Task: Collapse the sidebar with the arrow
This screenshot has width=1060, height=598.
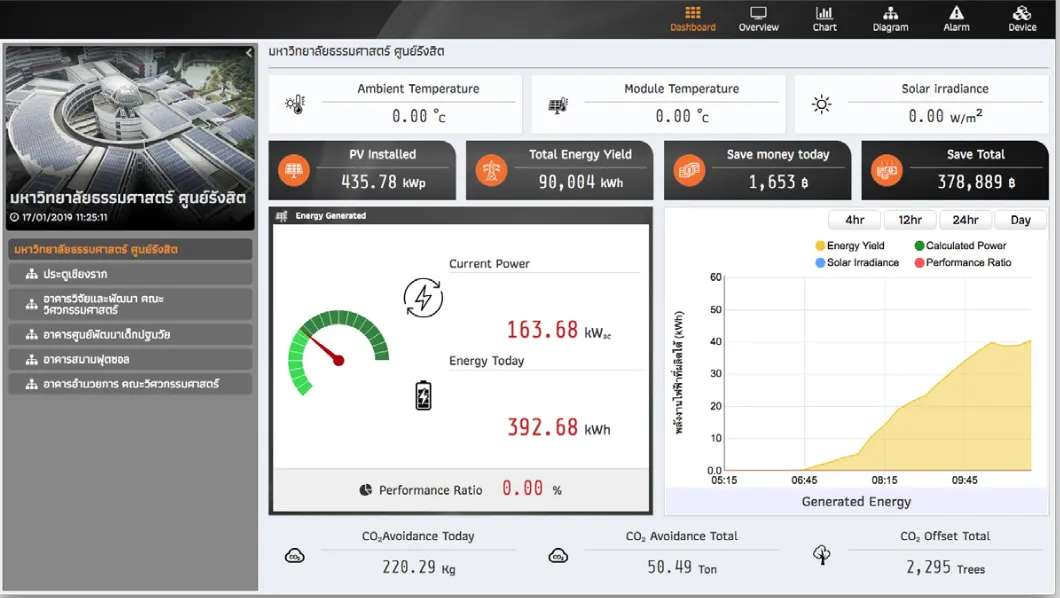Action: click(x=249, y=53)
